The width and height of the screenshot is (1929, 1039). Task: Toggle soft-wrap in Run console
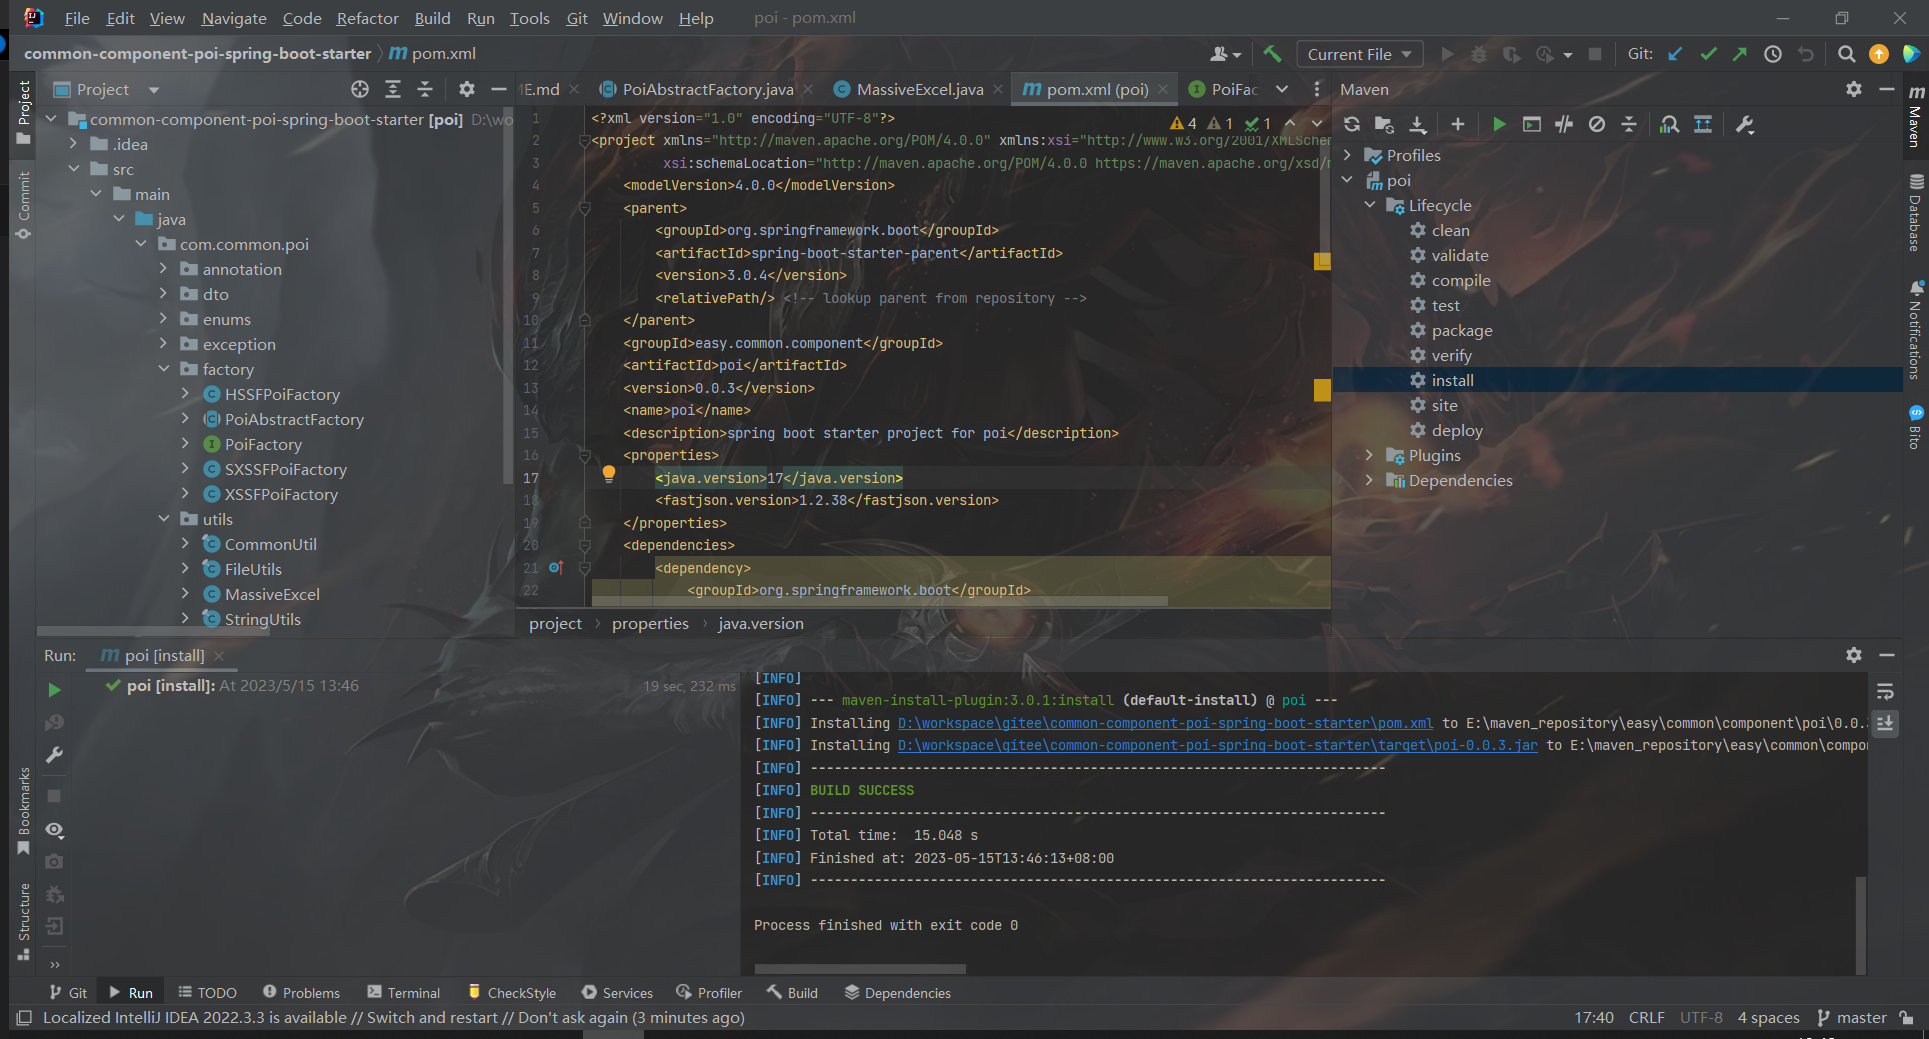point(1885,692)
